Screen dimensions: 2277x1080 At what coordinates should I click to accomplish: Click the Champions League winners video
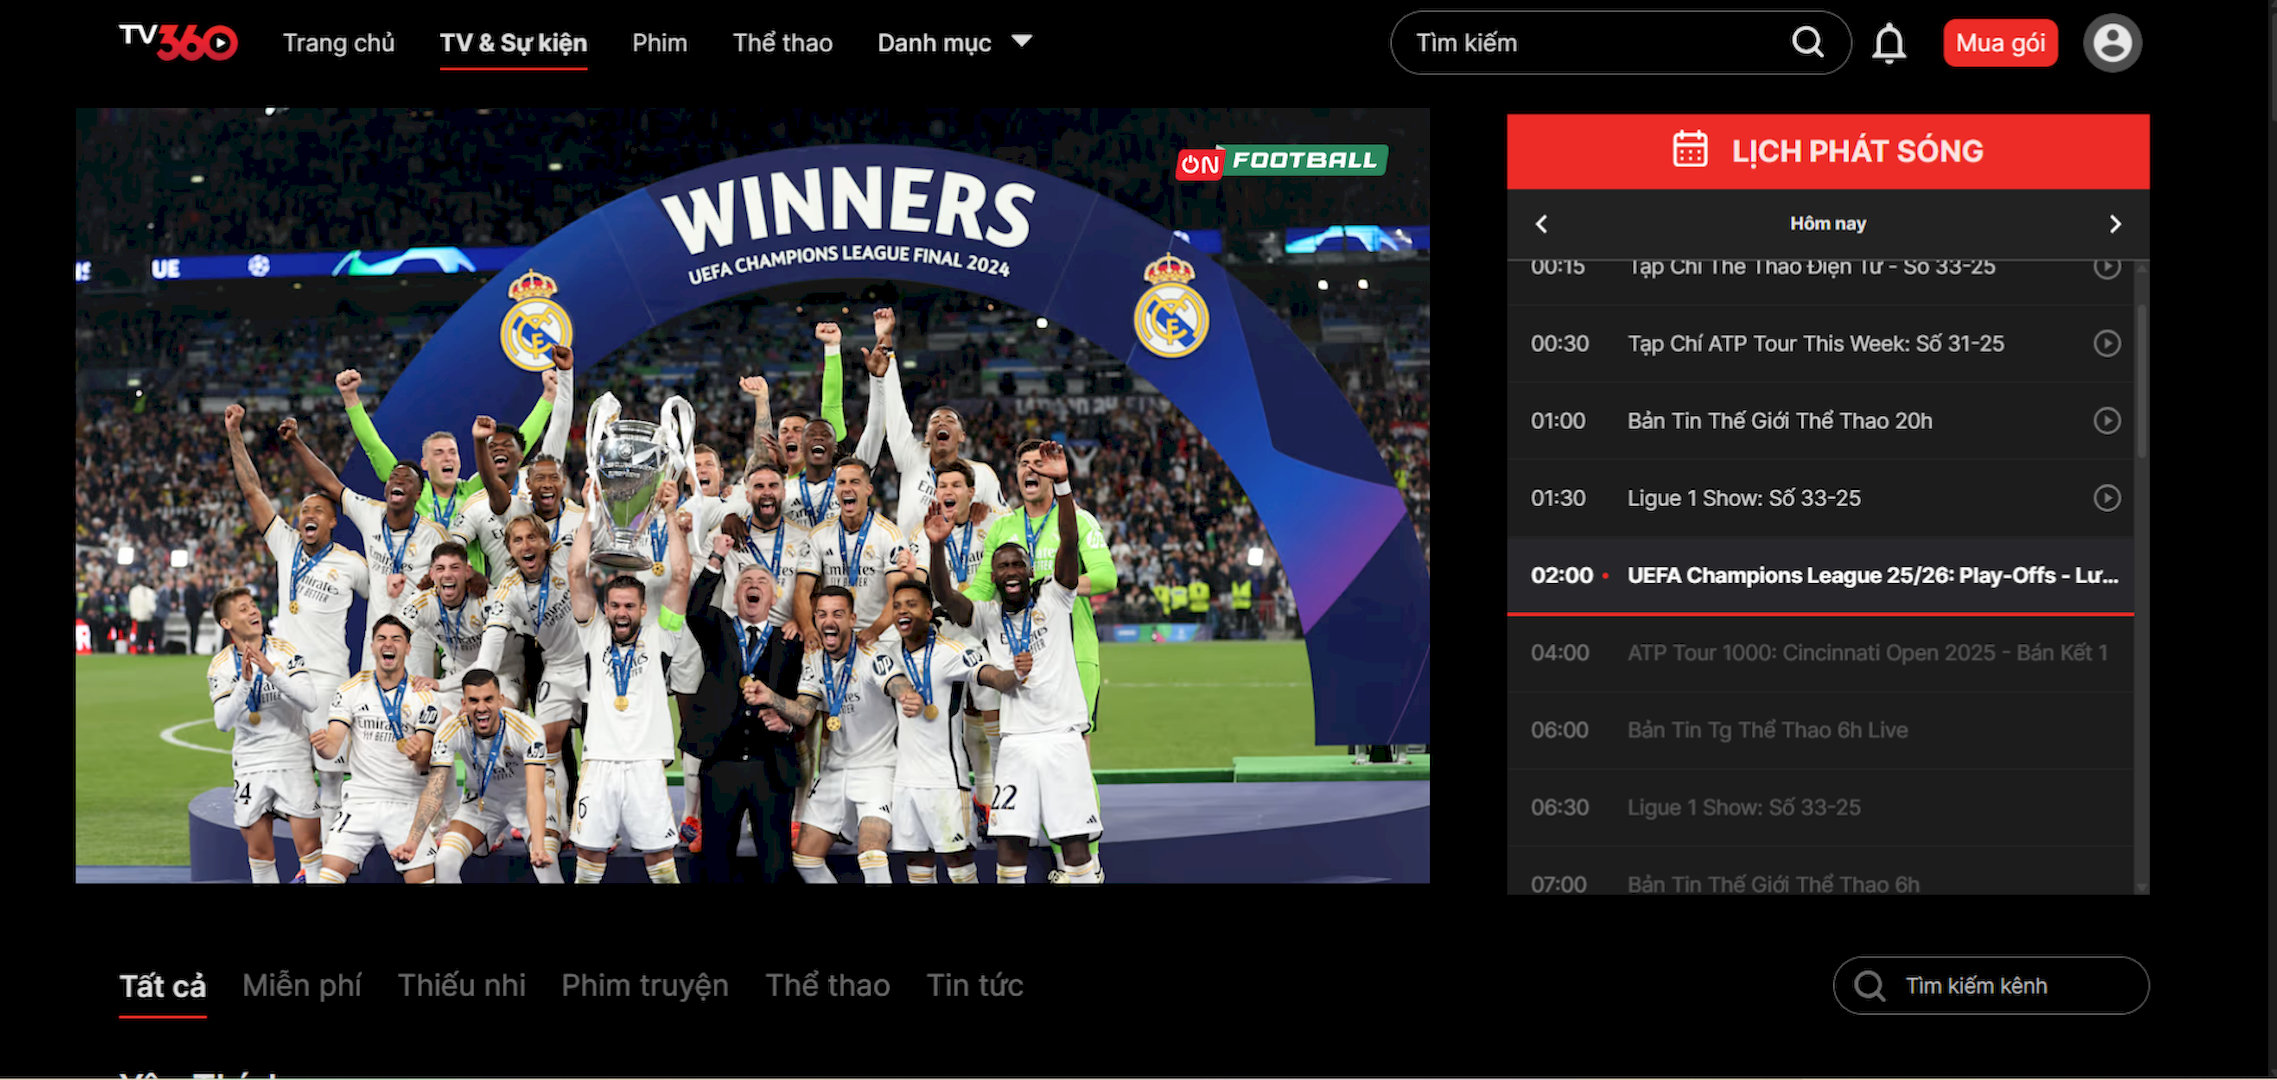[752, 495]
